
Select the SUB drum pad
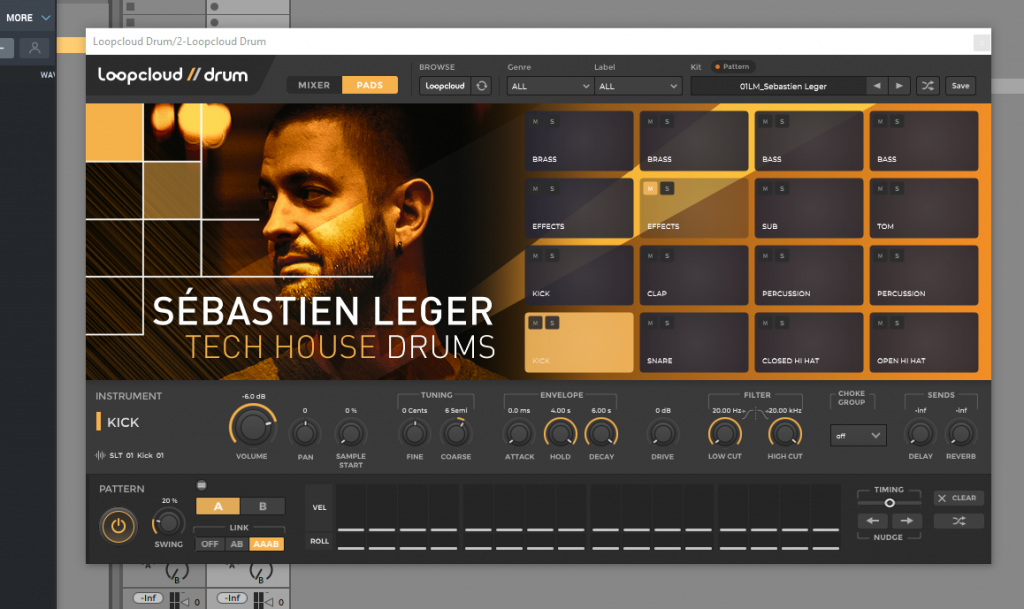point(808,208)
